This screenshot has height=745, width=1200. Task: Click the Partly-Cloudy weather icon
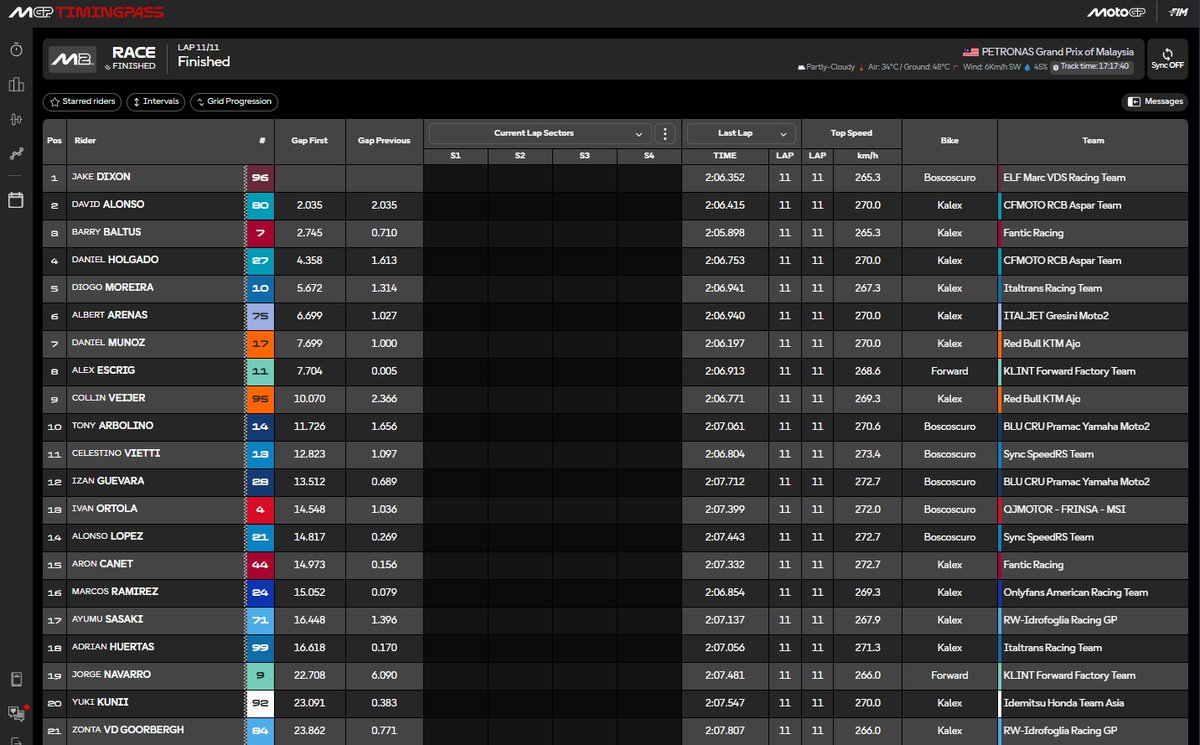(x=802, y=67)
